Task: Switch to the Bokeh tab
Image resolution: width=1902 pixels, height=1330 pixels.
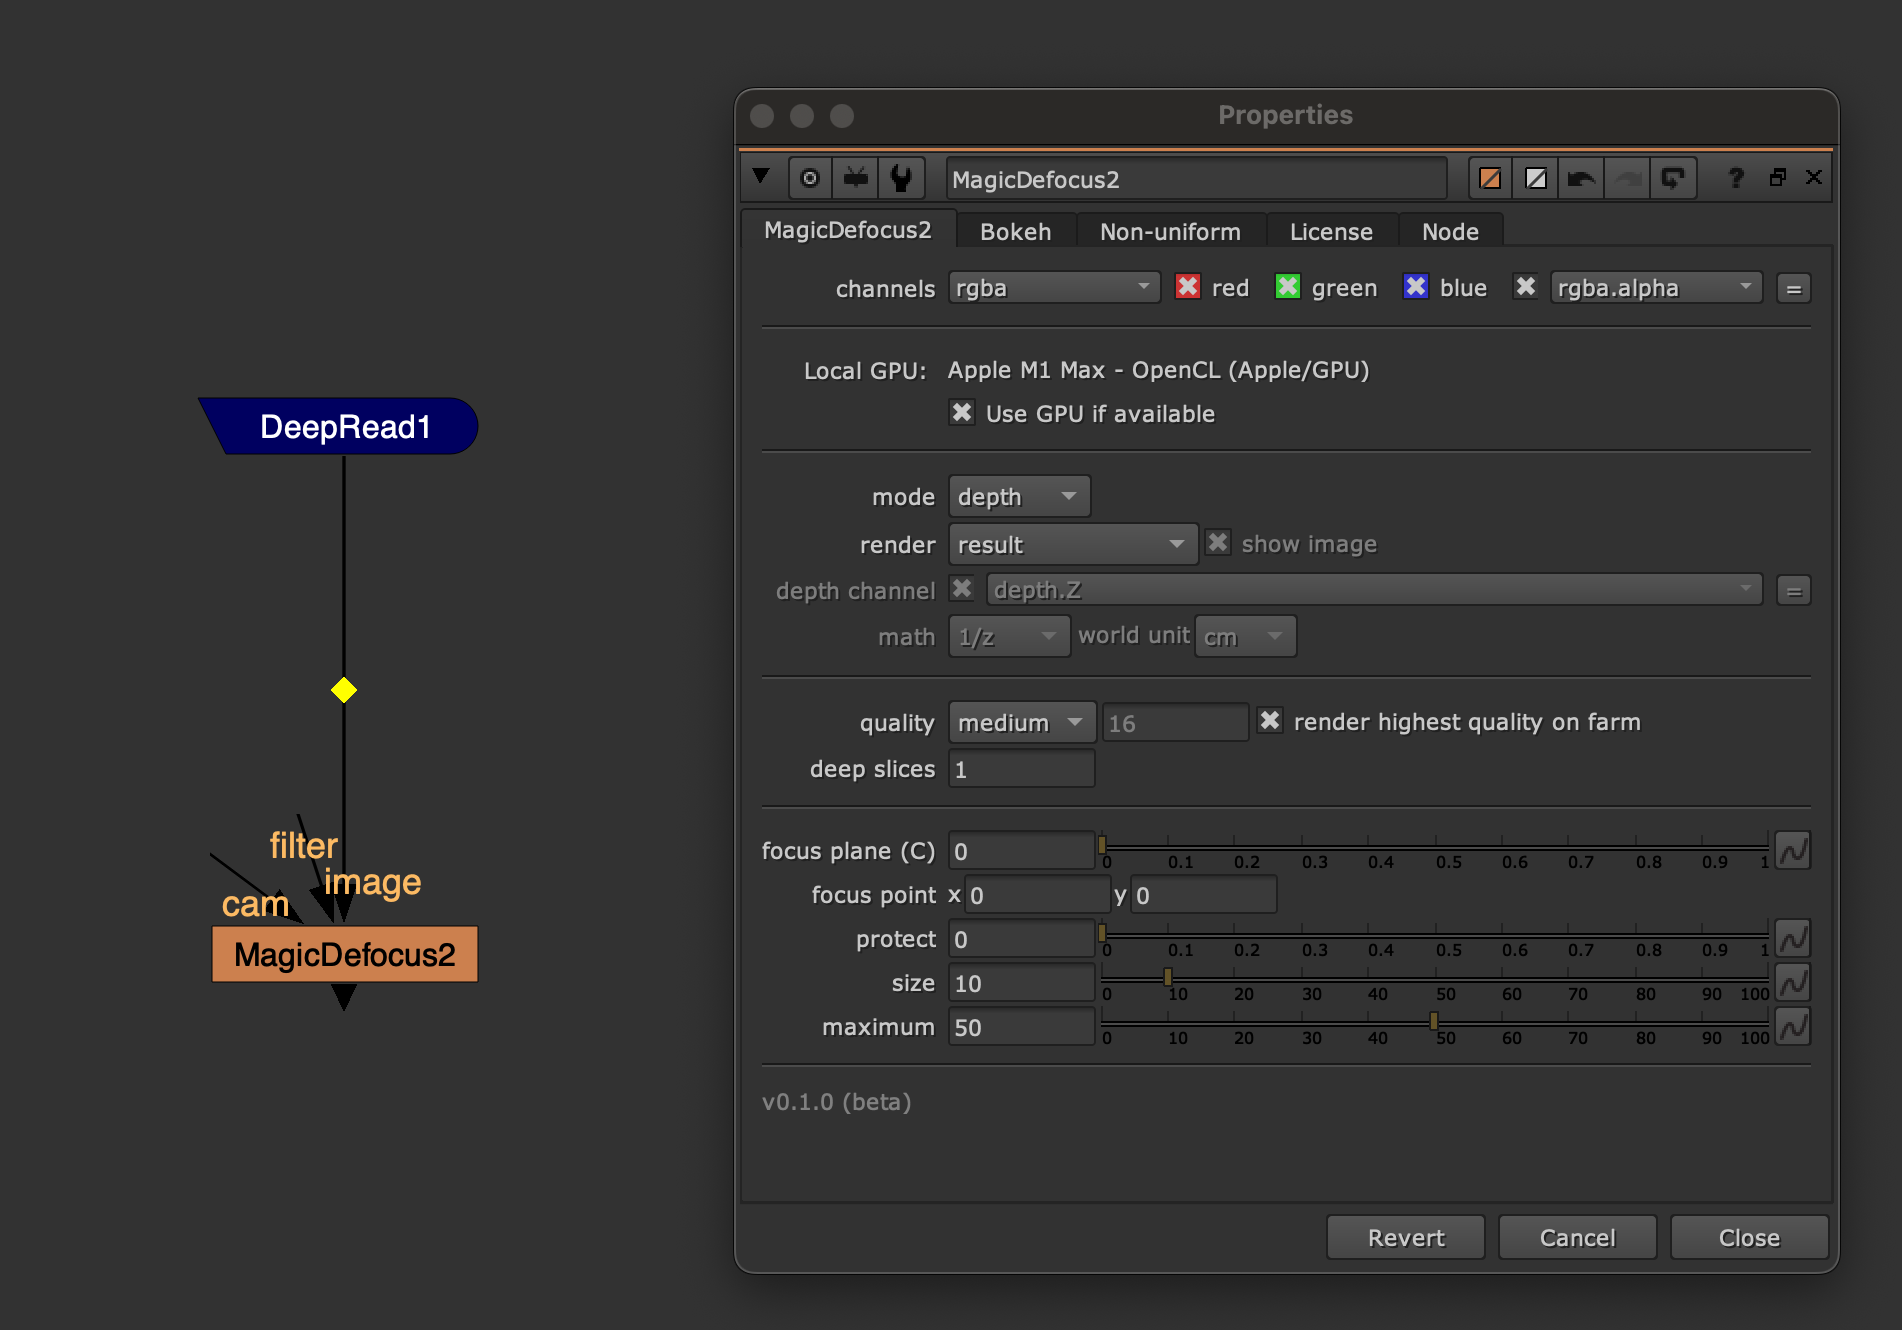Action: pos(1015,232)
